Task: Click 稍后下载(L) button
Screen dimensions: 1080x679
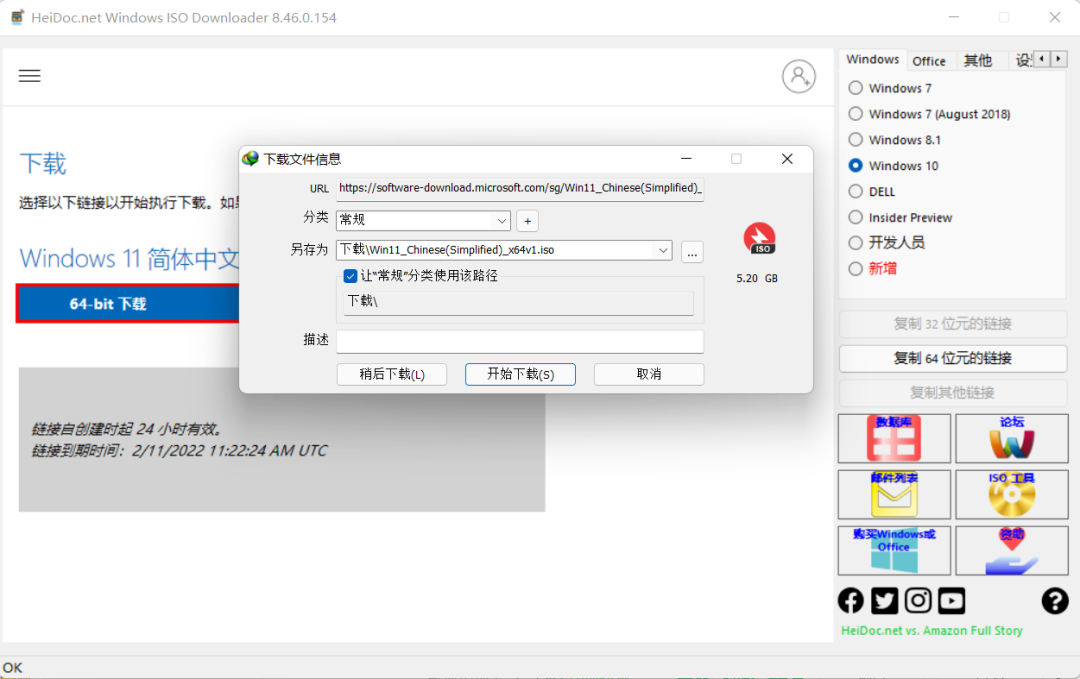Action: pos(392,374)
